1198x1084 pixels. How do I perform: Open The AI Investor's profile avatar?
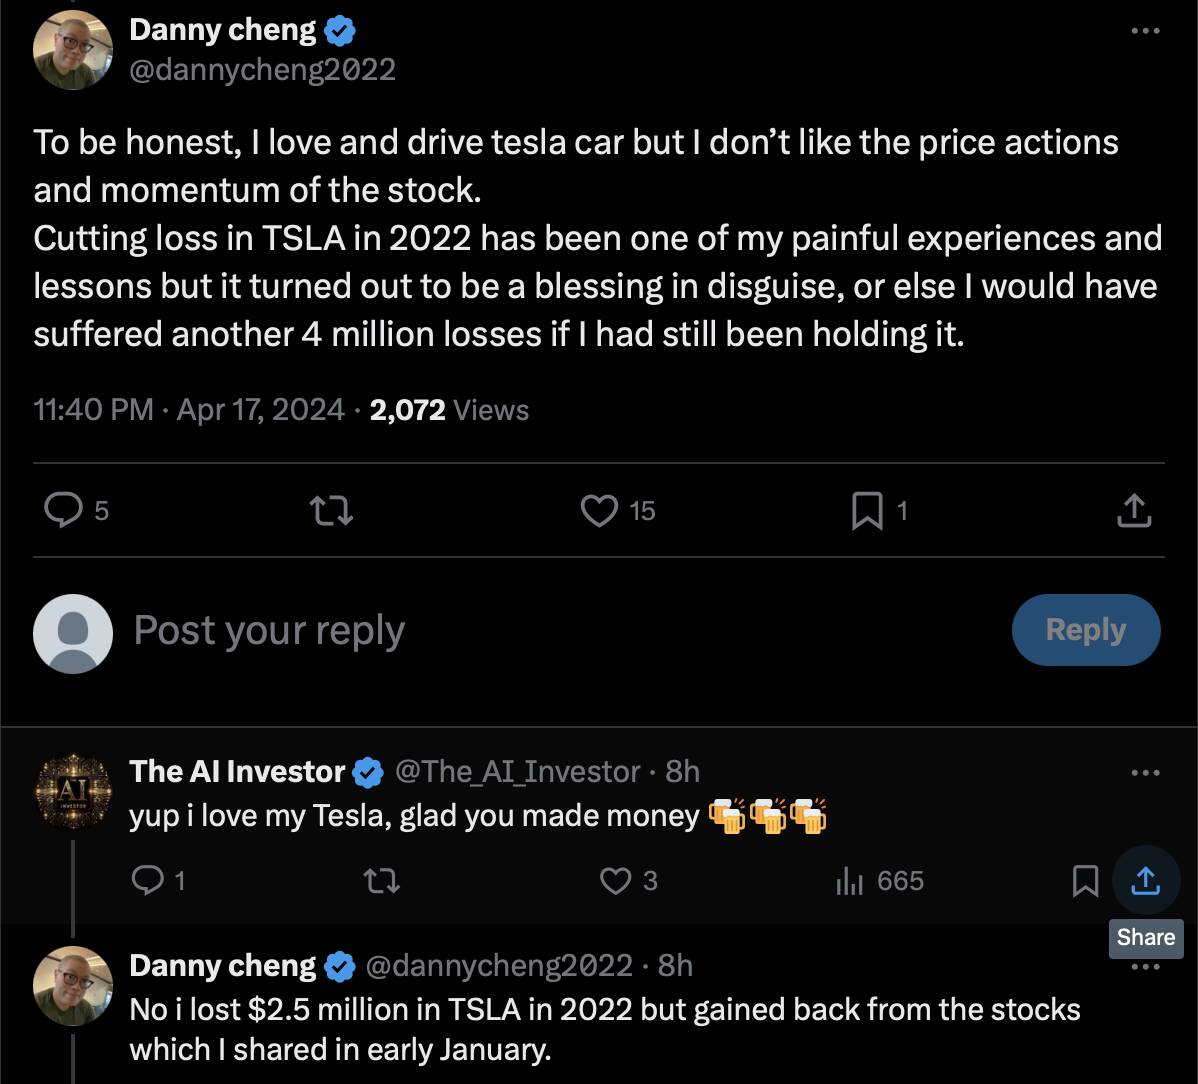pos(72,790)
